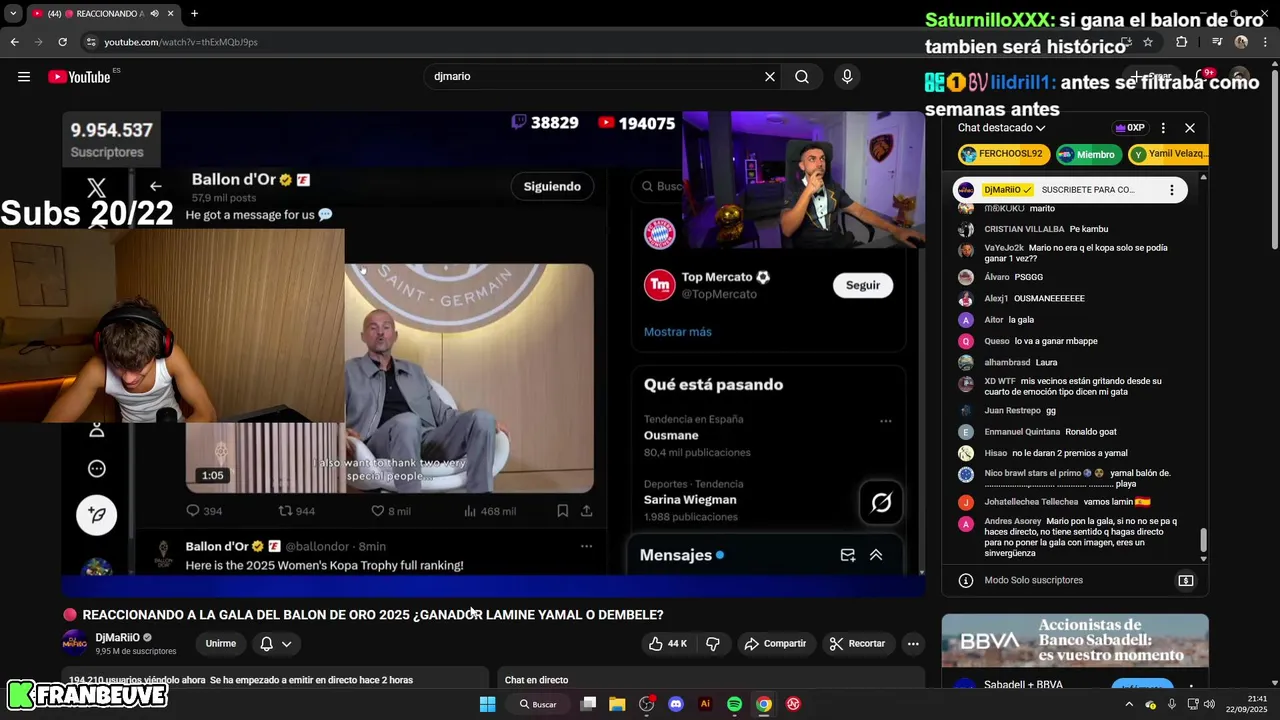Click the info icon beside Modo Solo suscriptores
Viewport: 1280px width, 720px height.
pyautogui.click(x=966, y=580)
